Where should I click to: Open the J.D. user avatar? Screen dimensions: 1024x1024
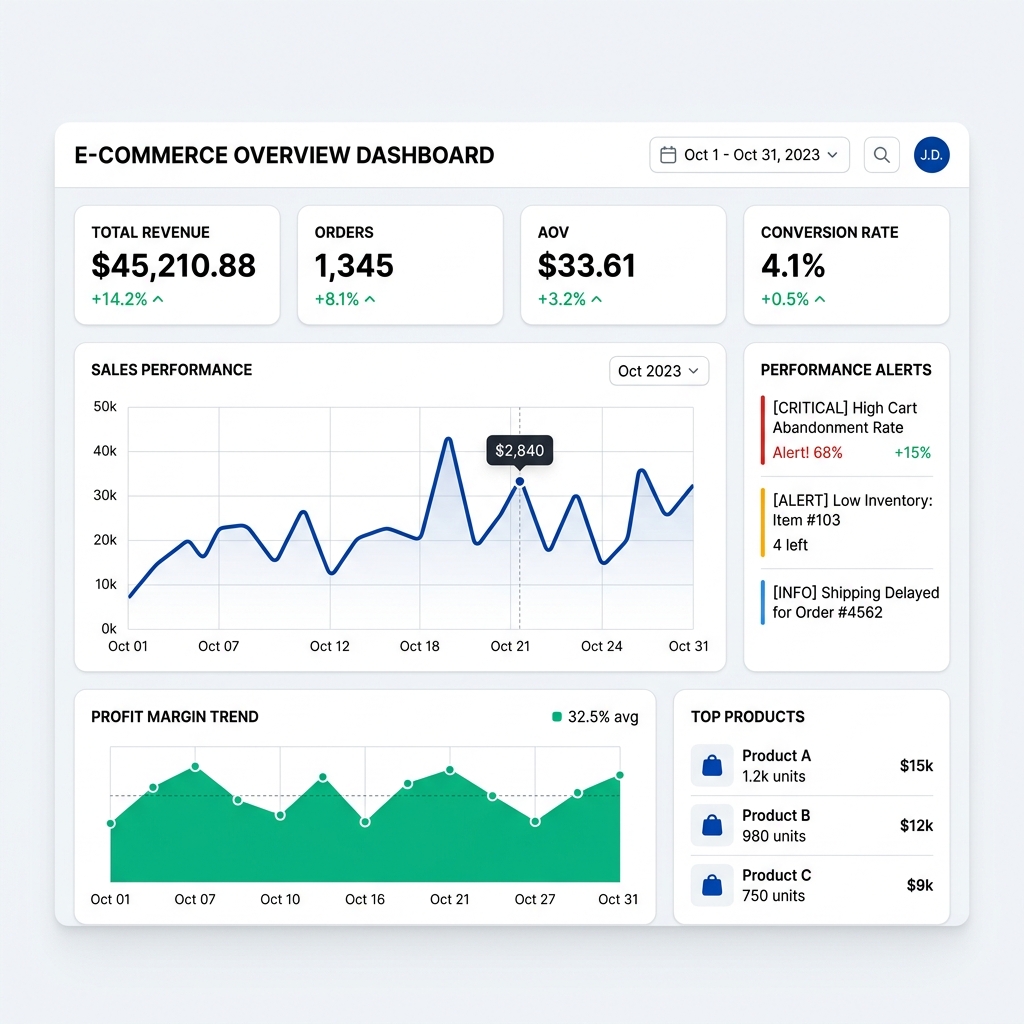(x=931, y=155)
